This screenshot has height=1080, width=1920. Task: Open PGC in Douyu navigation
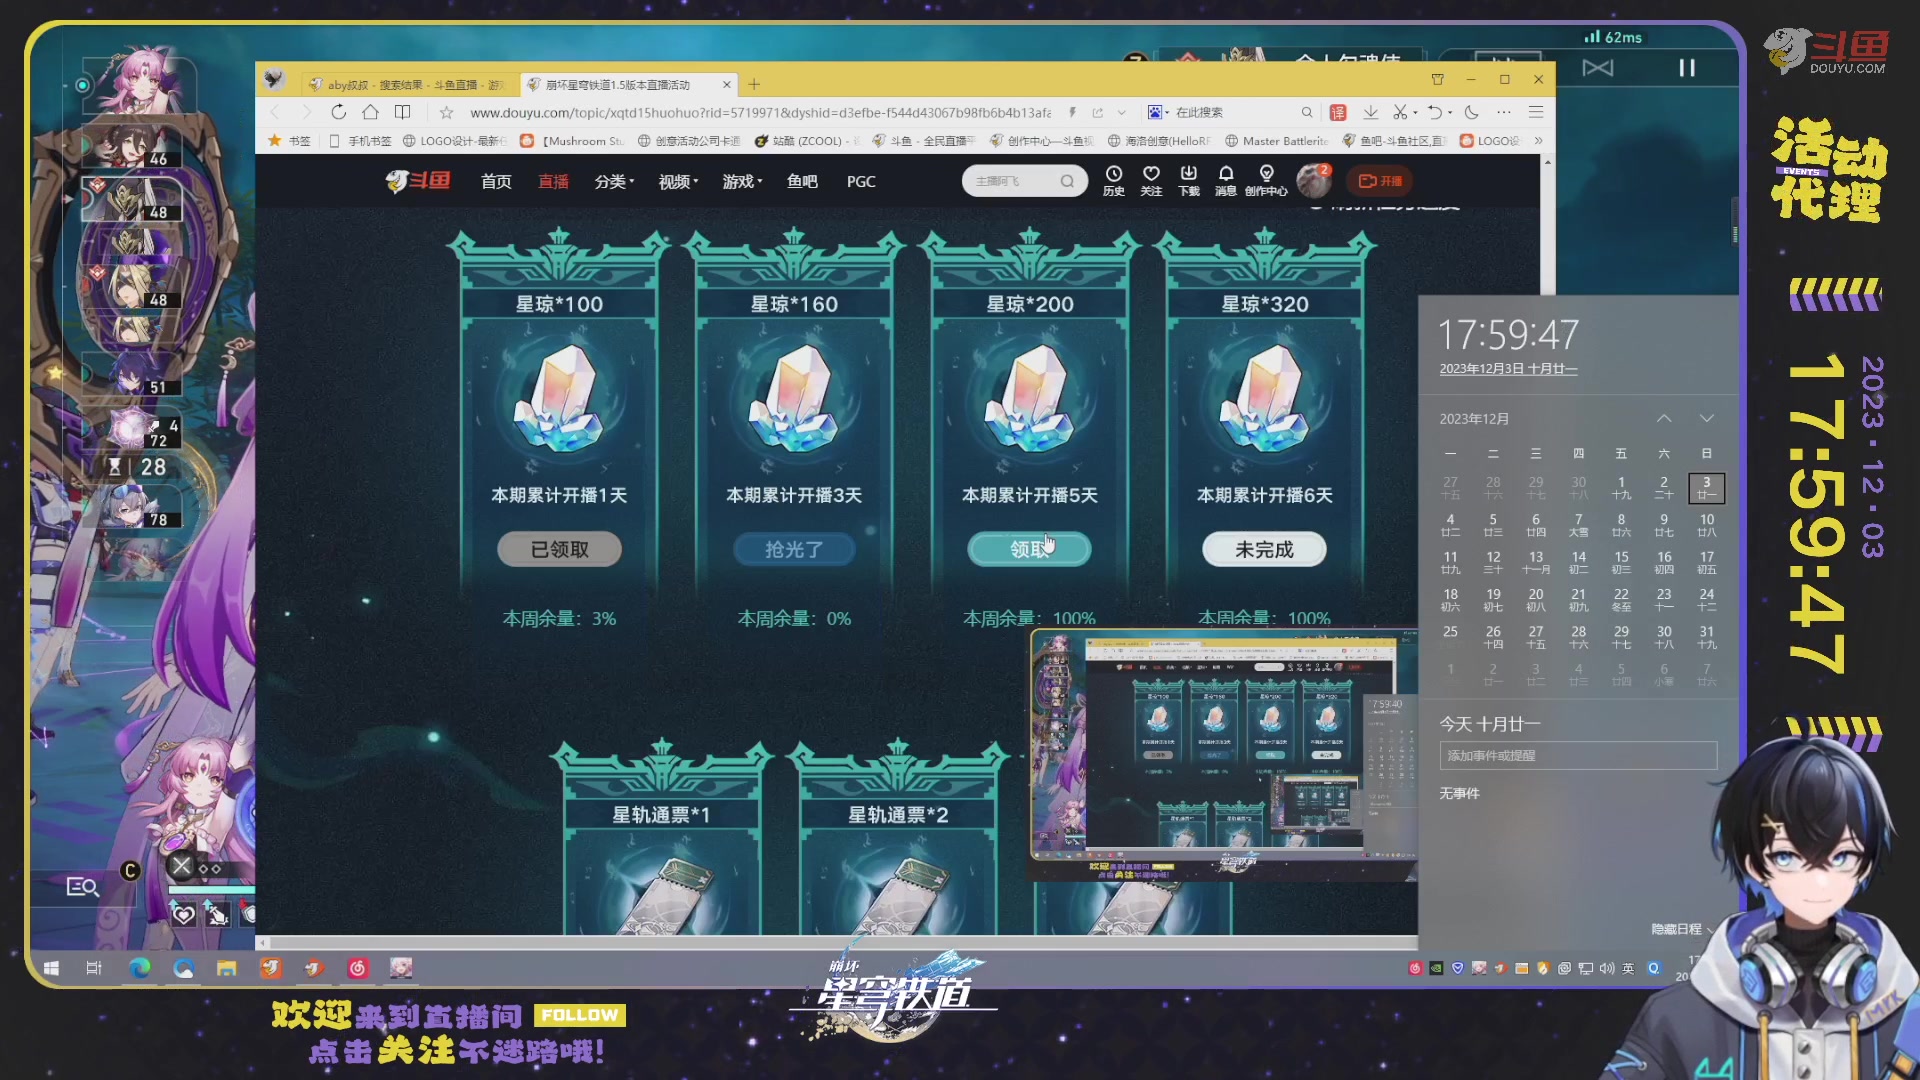tap(861, 181)
